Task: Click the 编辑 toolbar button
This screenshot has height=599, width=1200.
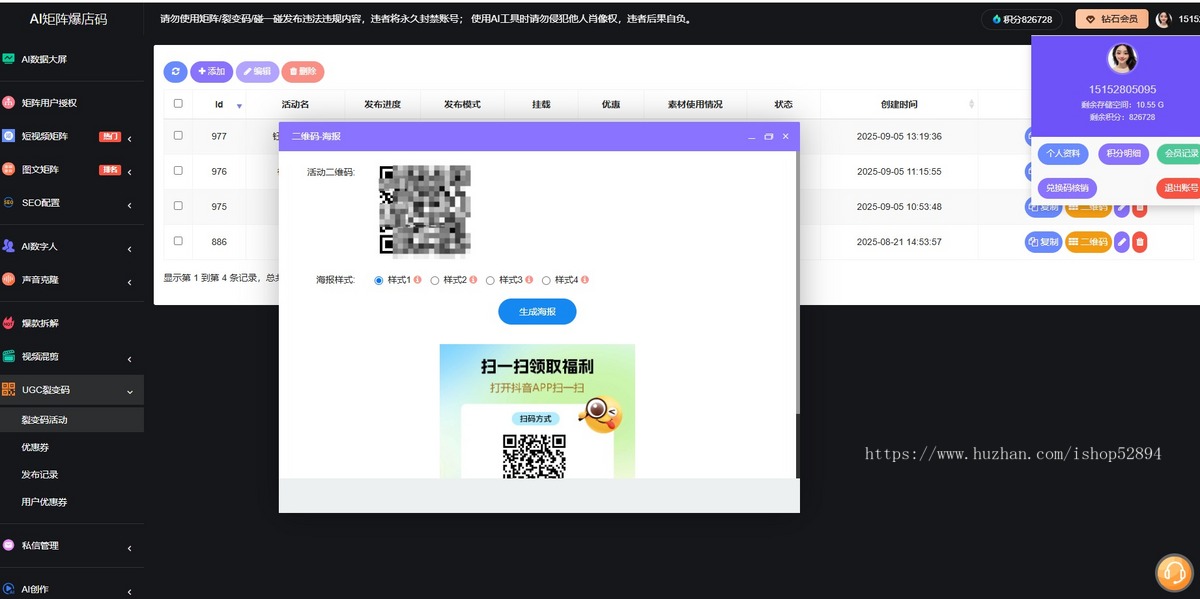Action: tap(257, 72)
